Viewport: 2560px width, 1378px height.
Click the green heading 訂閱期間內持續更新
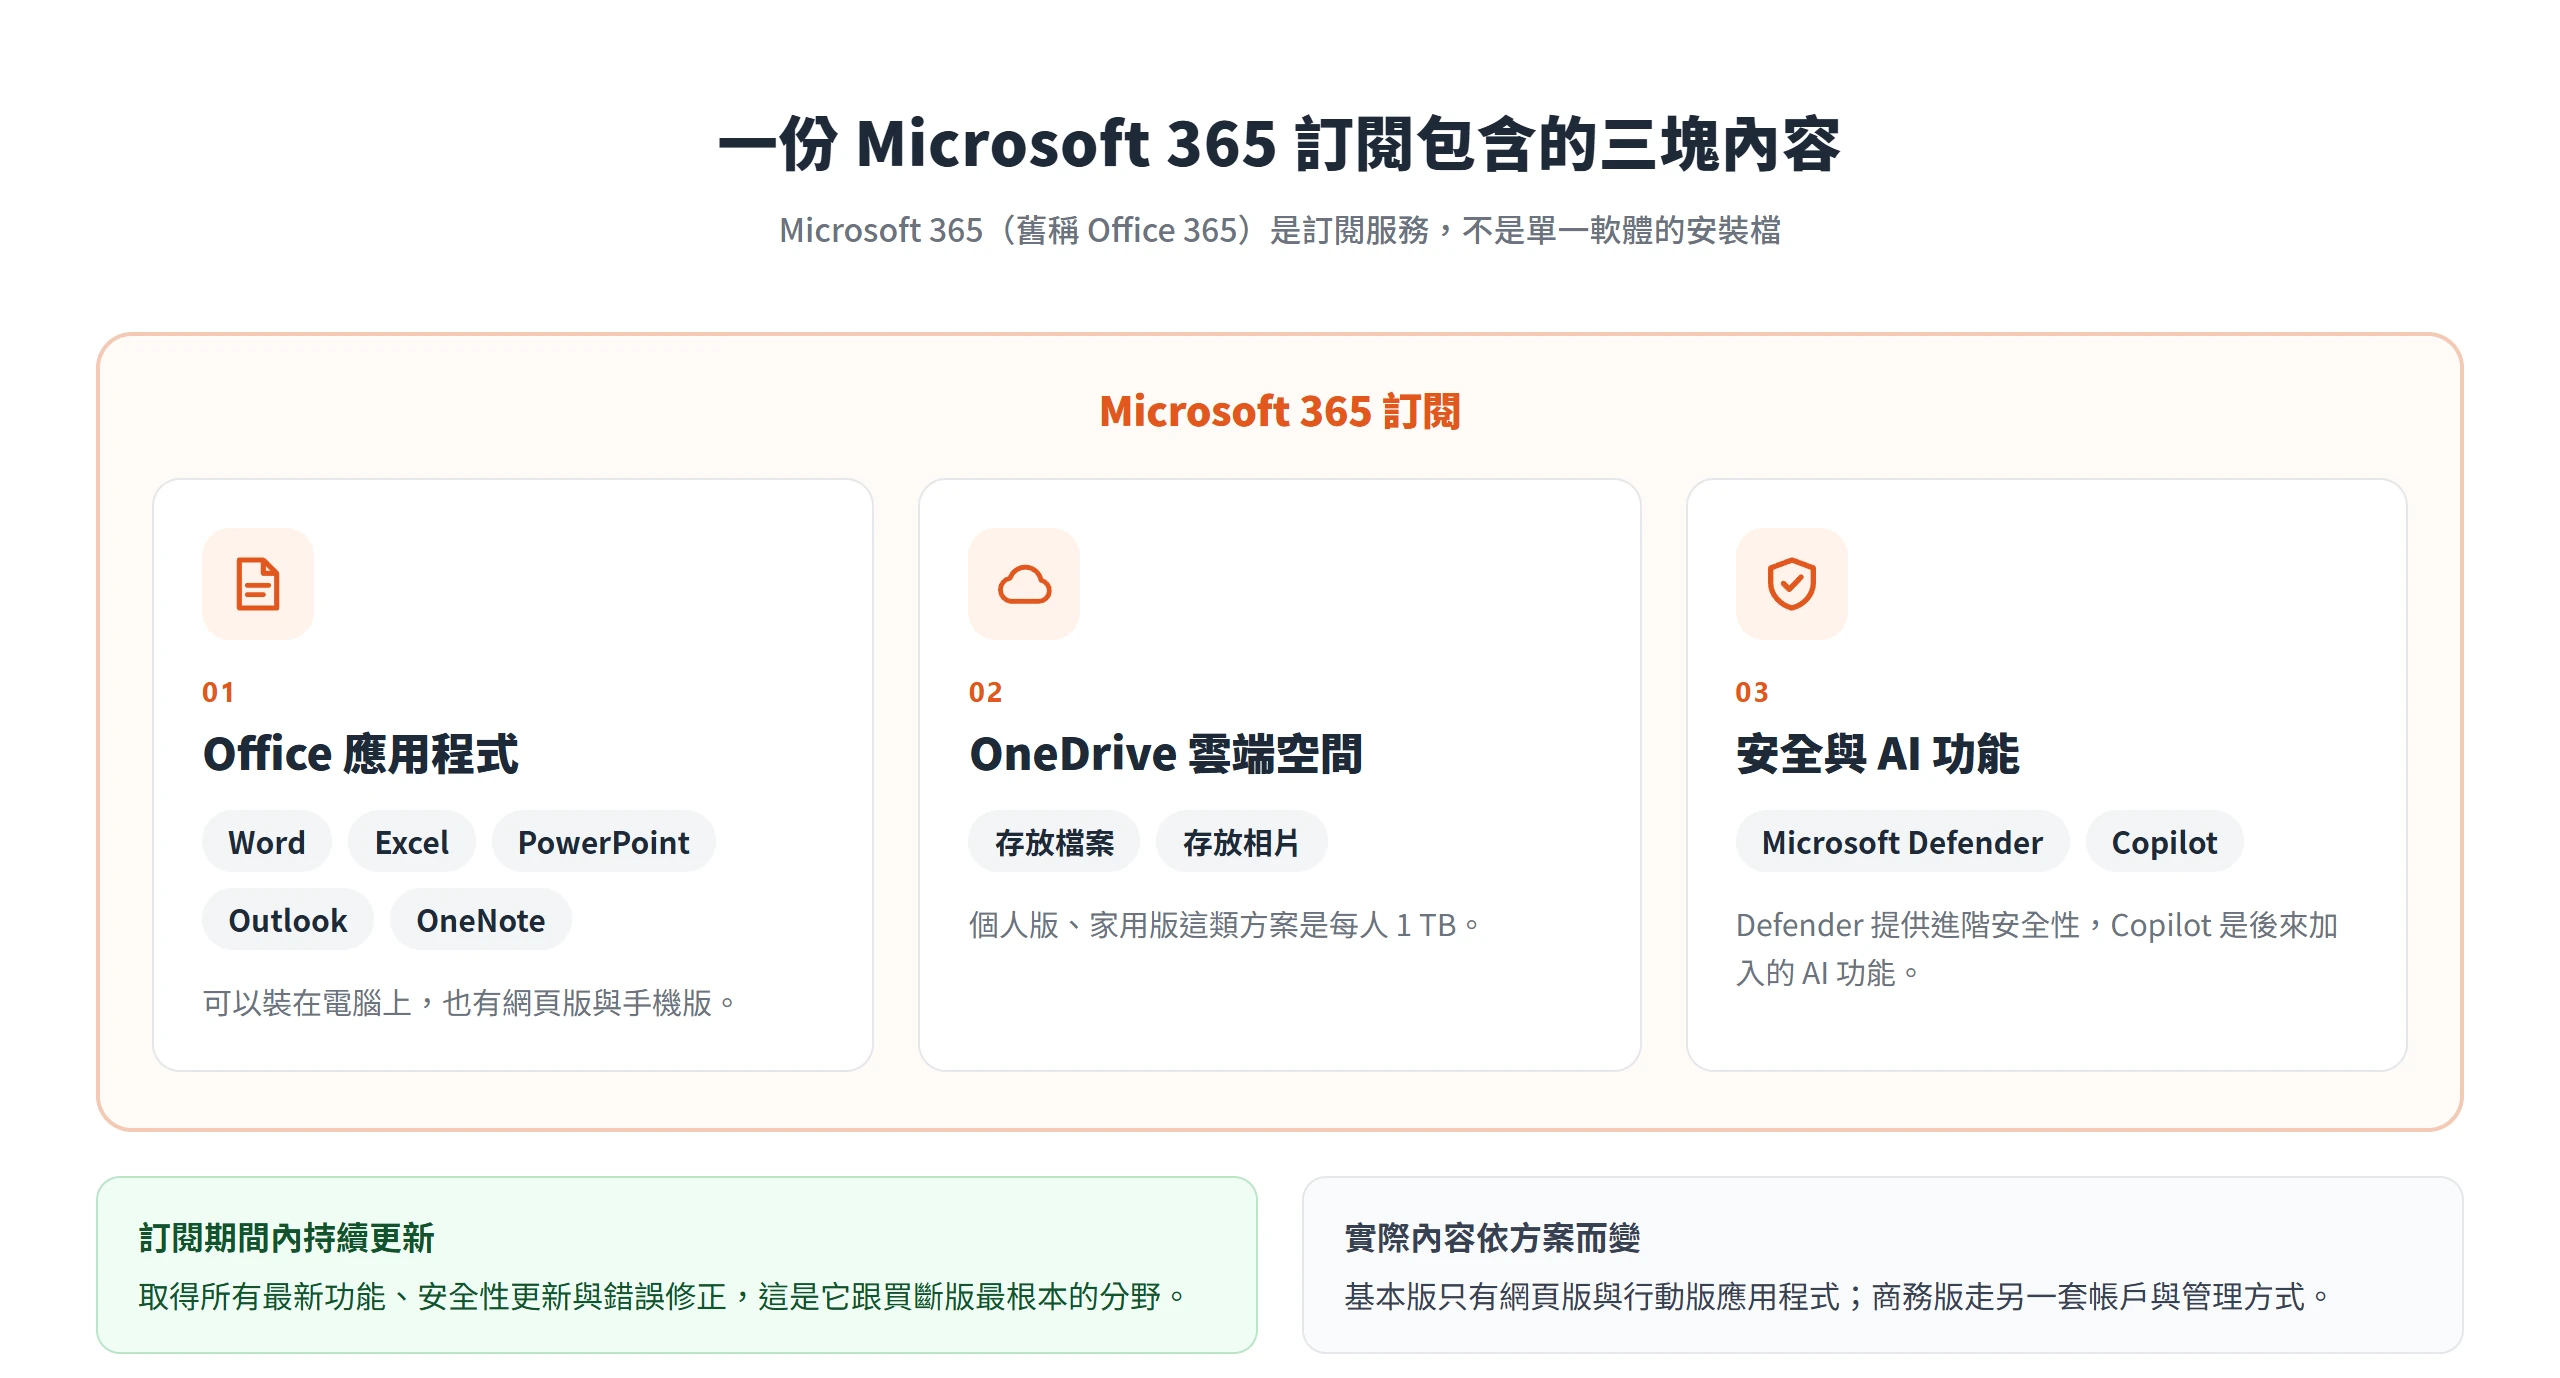[286, 1238]
